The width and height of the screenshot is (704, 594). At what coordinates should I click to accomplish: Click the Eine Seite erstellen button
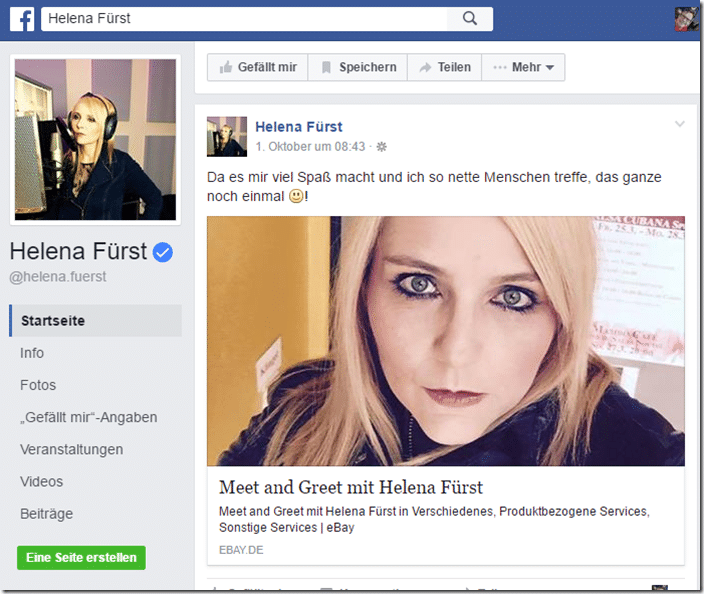tap(81, 558)
